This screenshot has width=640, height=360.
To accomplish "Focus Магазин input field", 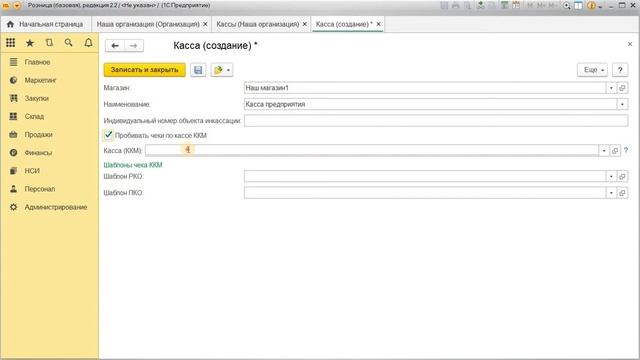I will (425, 88).
